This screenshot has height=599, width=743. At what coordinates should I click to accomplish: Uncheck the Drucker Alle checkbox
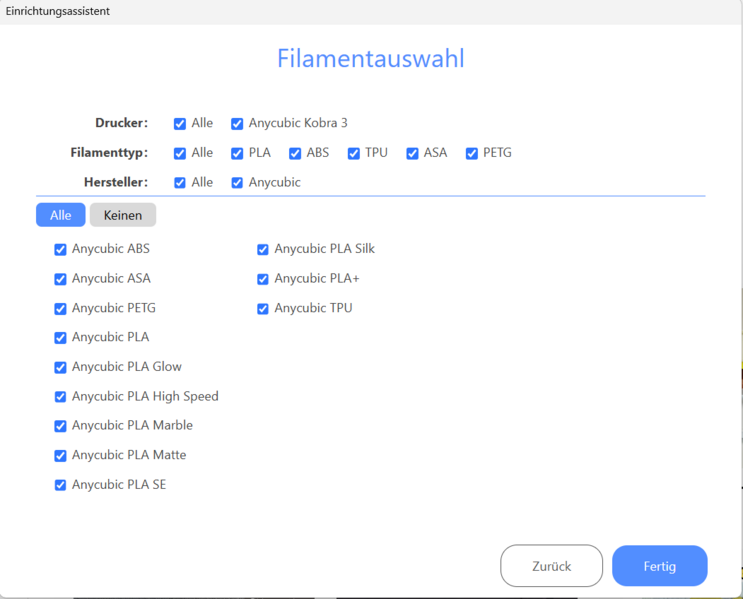pyautogui.click(x=180, y=124)
